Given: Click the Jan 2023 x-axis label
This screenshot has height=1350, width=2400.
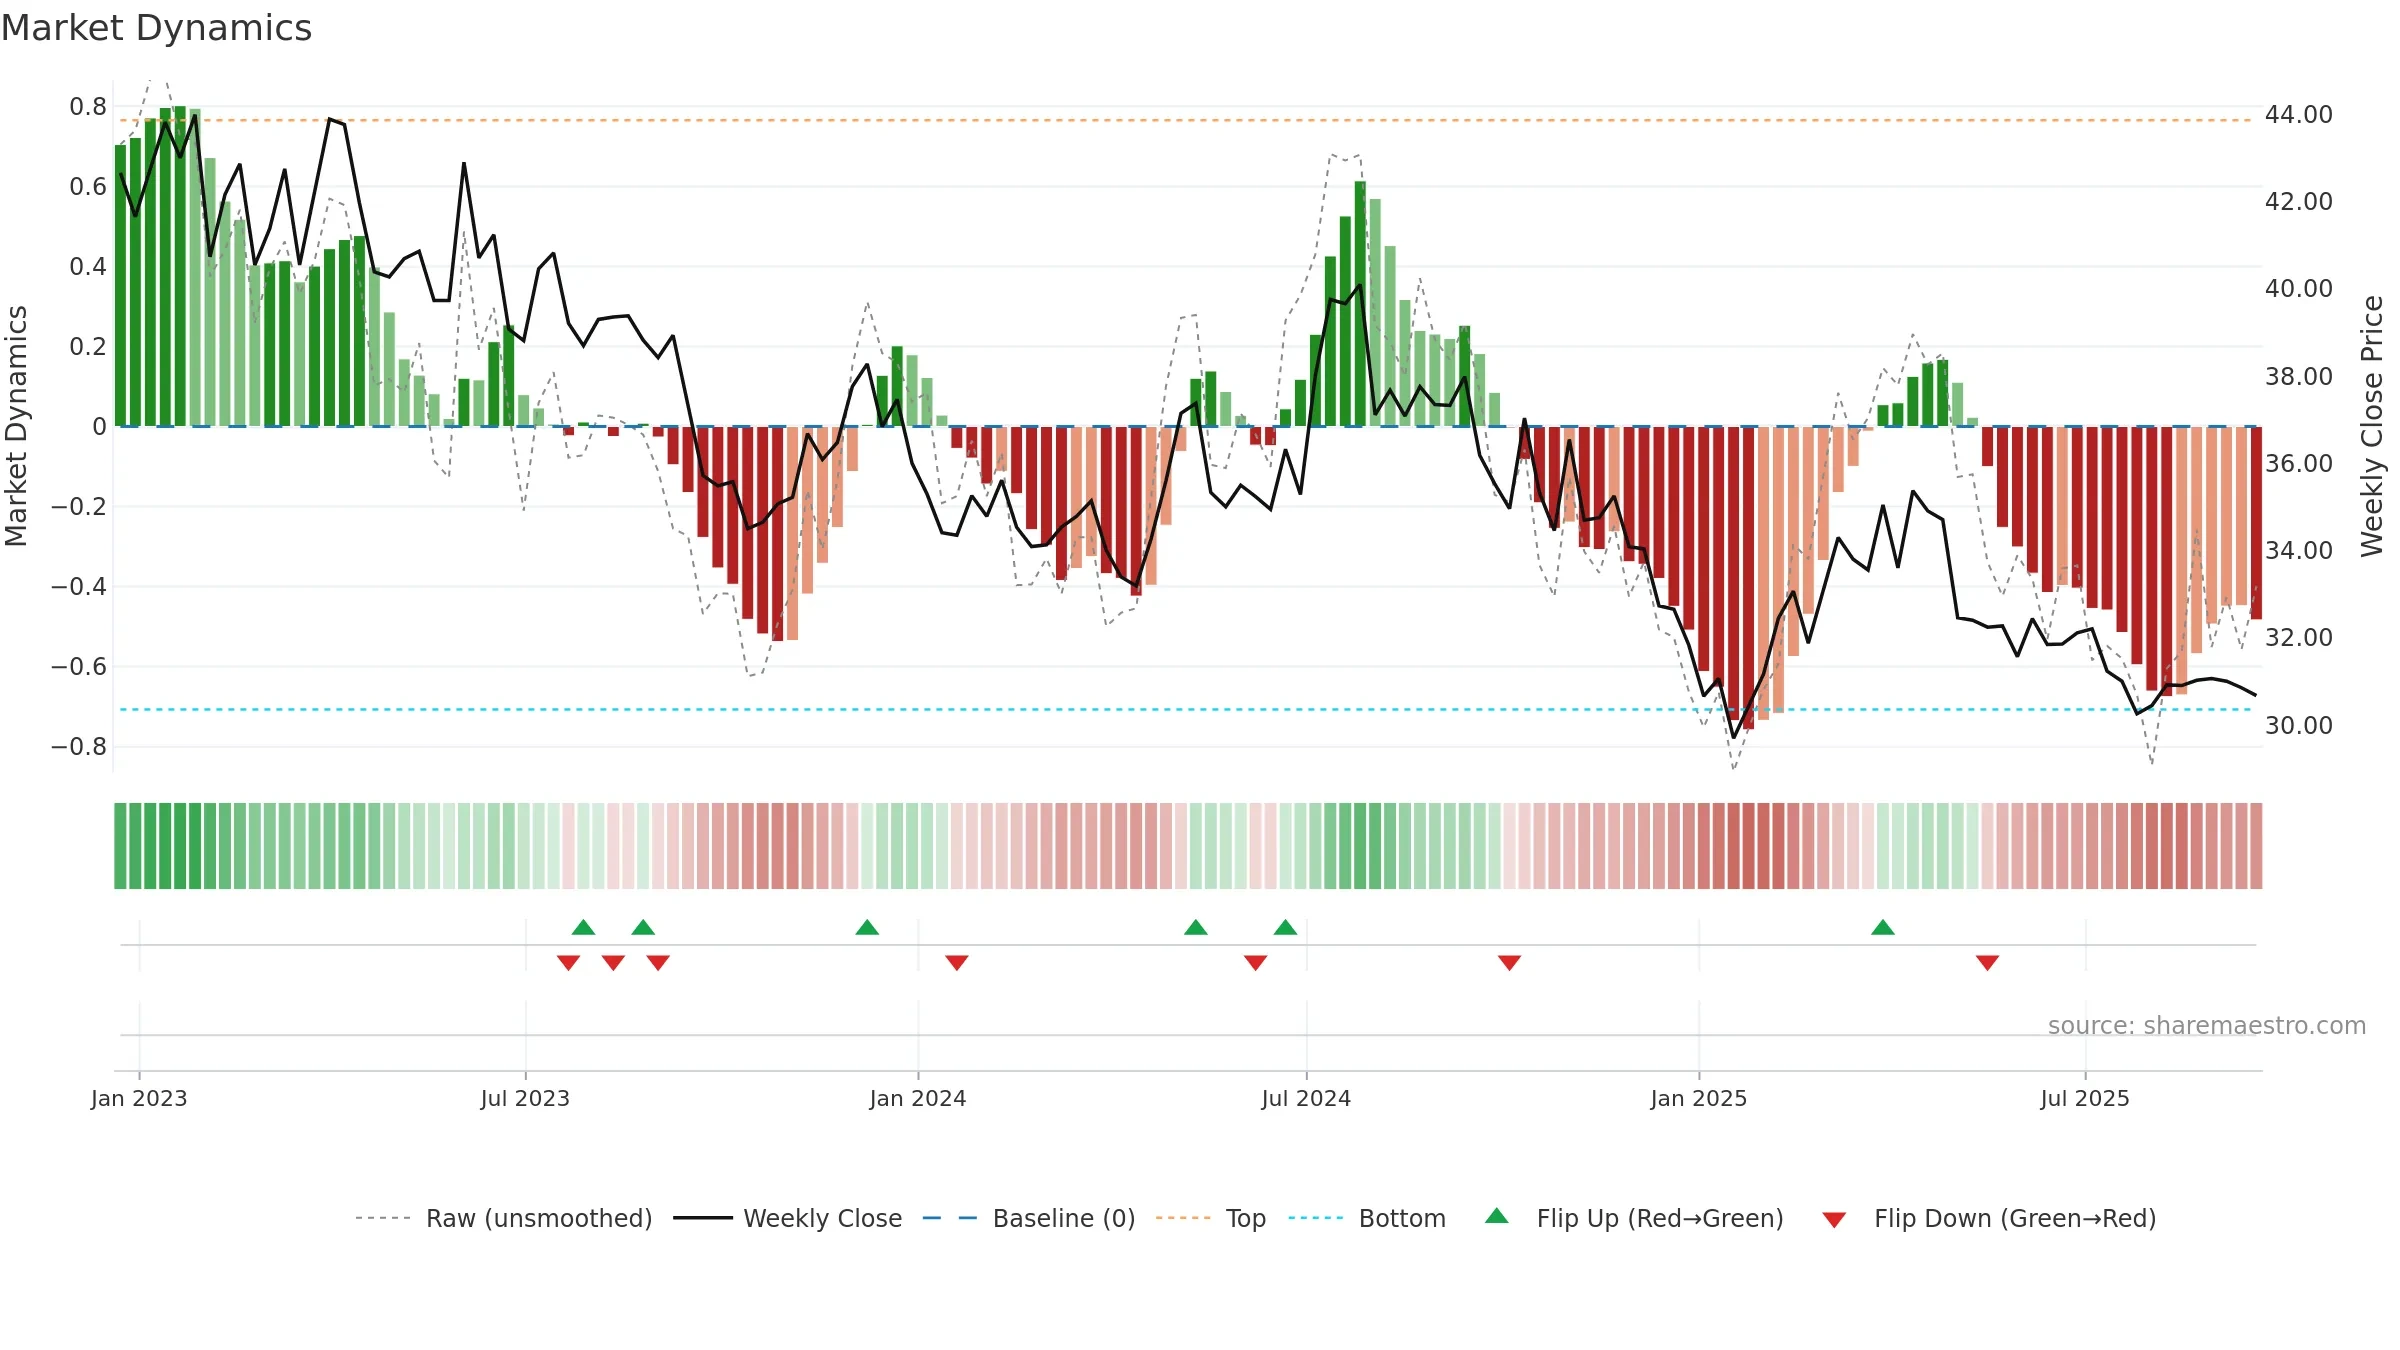Looking at the screenshot, I should 139,1098.
